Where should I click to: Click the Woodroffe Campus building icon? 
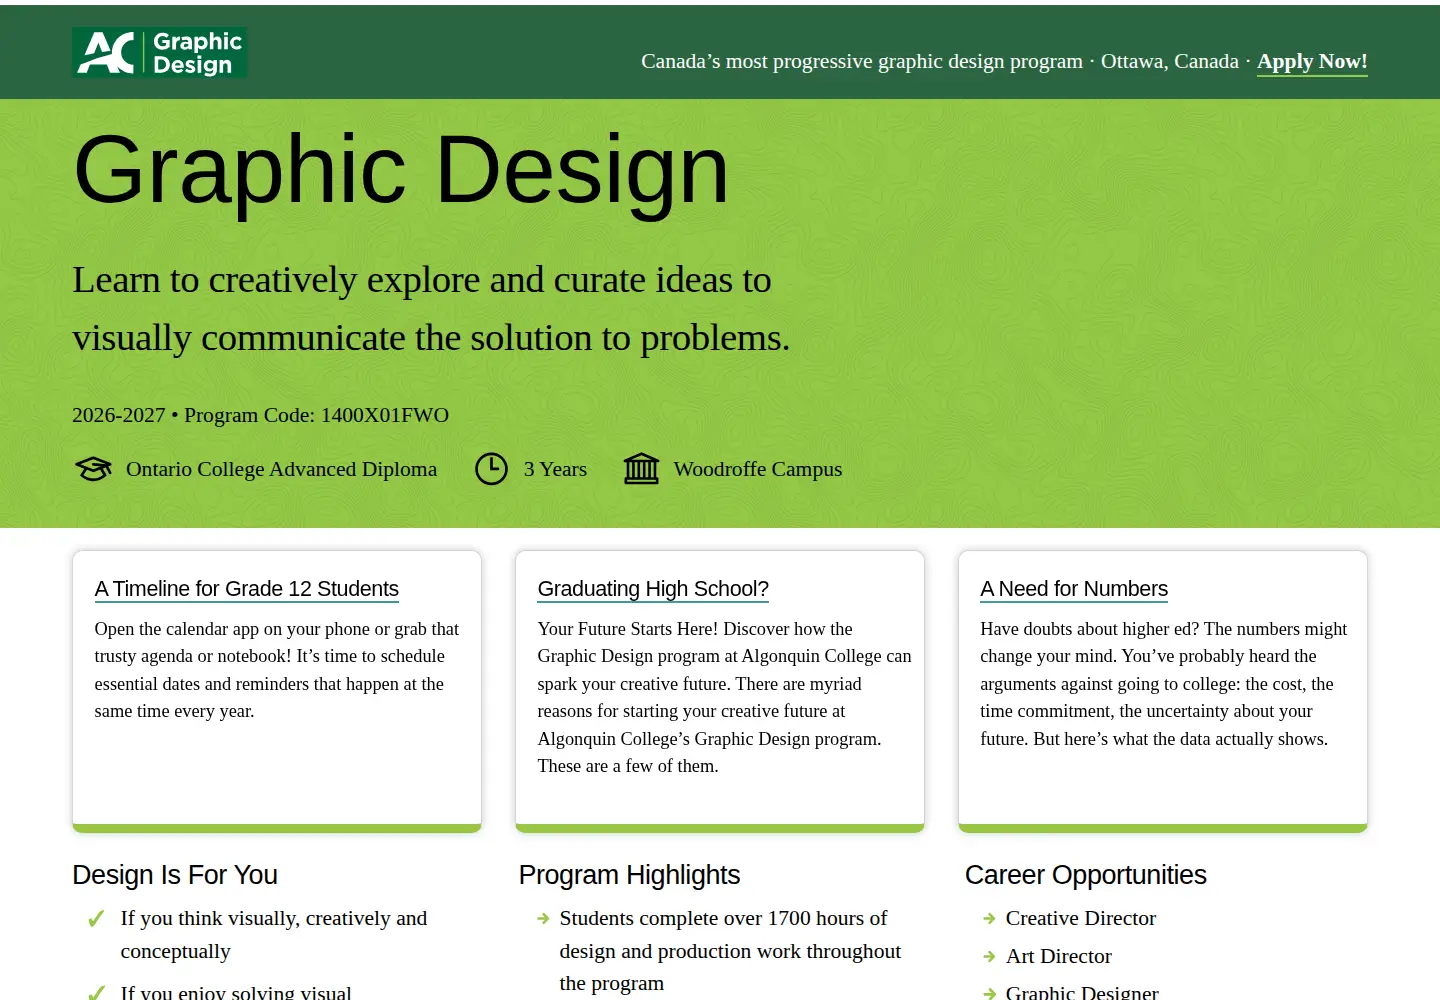641,468
